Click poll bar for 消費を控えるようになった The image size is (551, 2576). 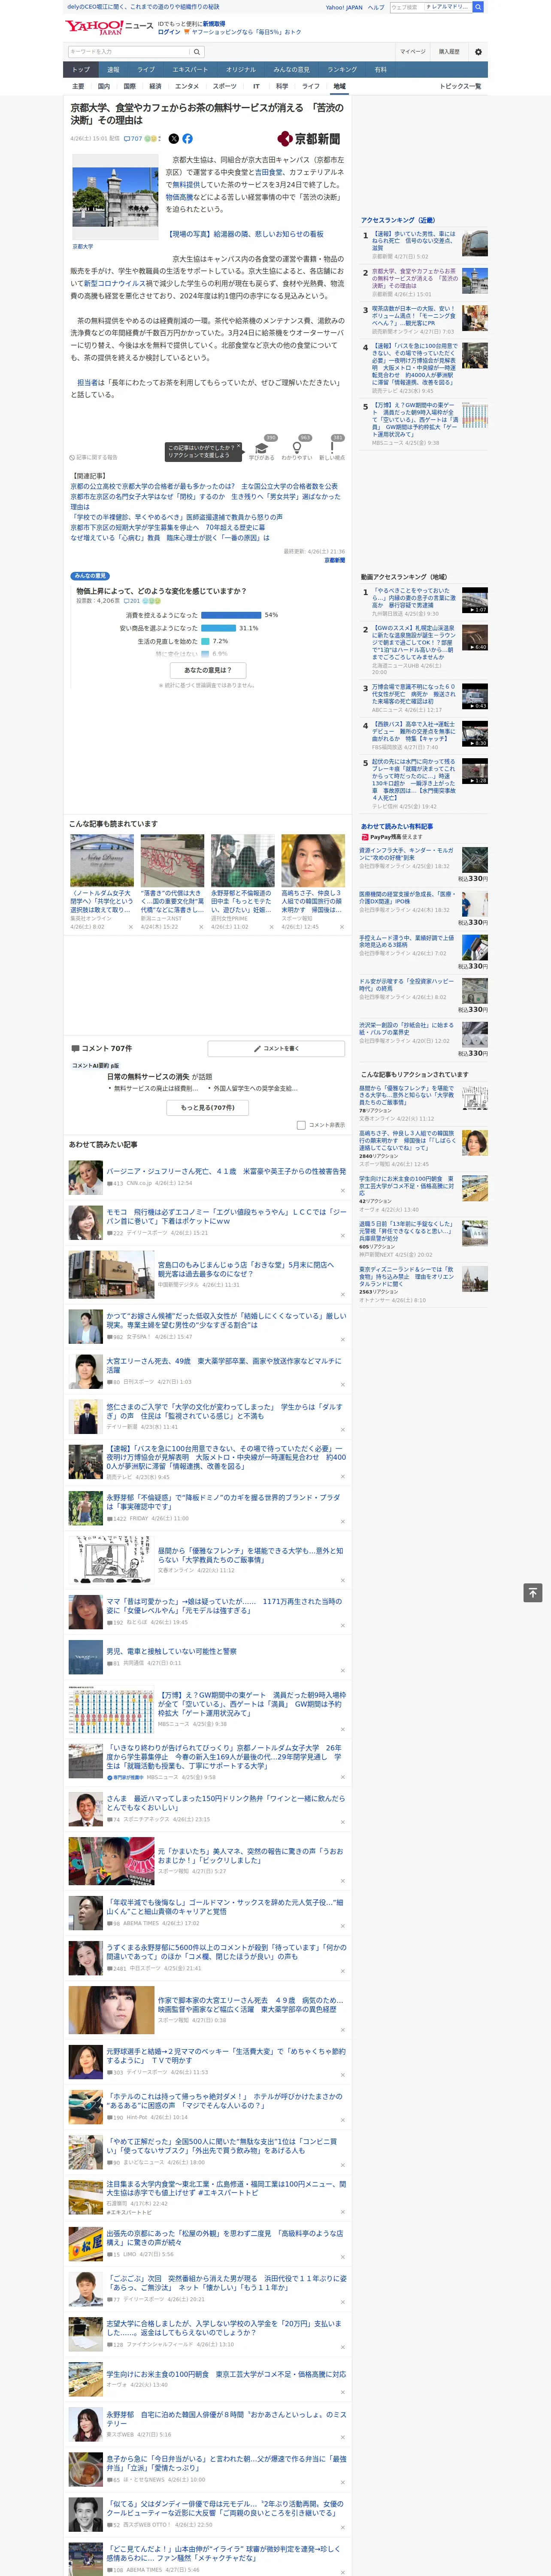point(231,615)
